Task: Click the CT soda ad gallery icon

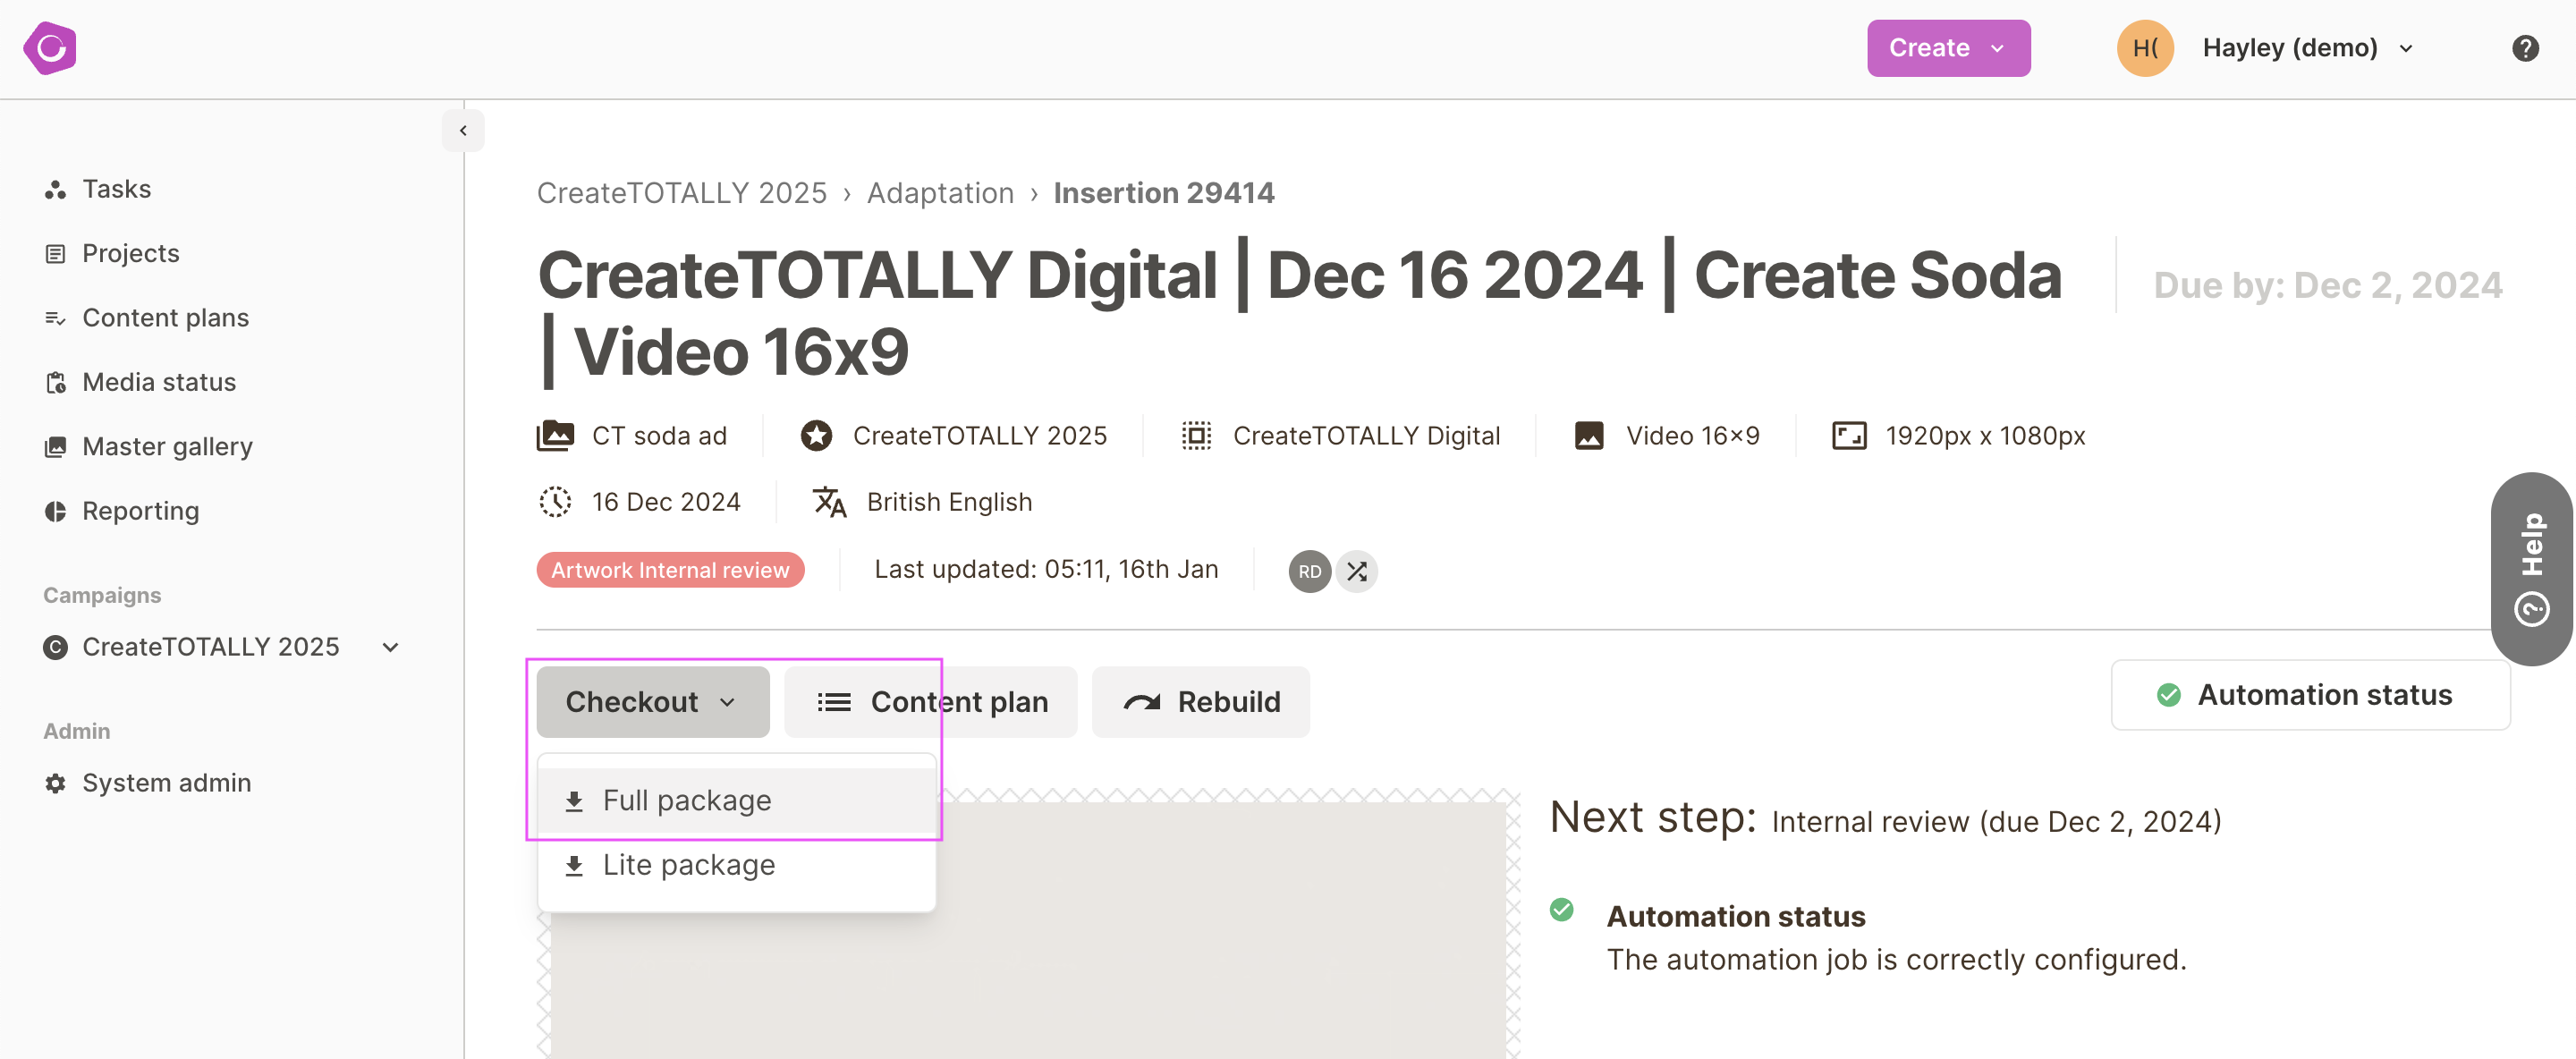Action: (x=555, y=436)
